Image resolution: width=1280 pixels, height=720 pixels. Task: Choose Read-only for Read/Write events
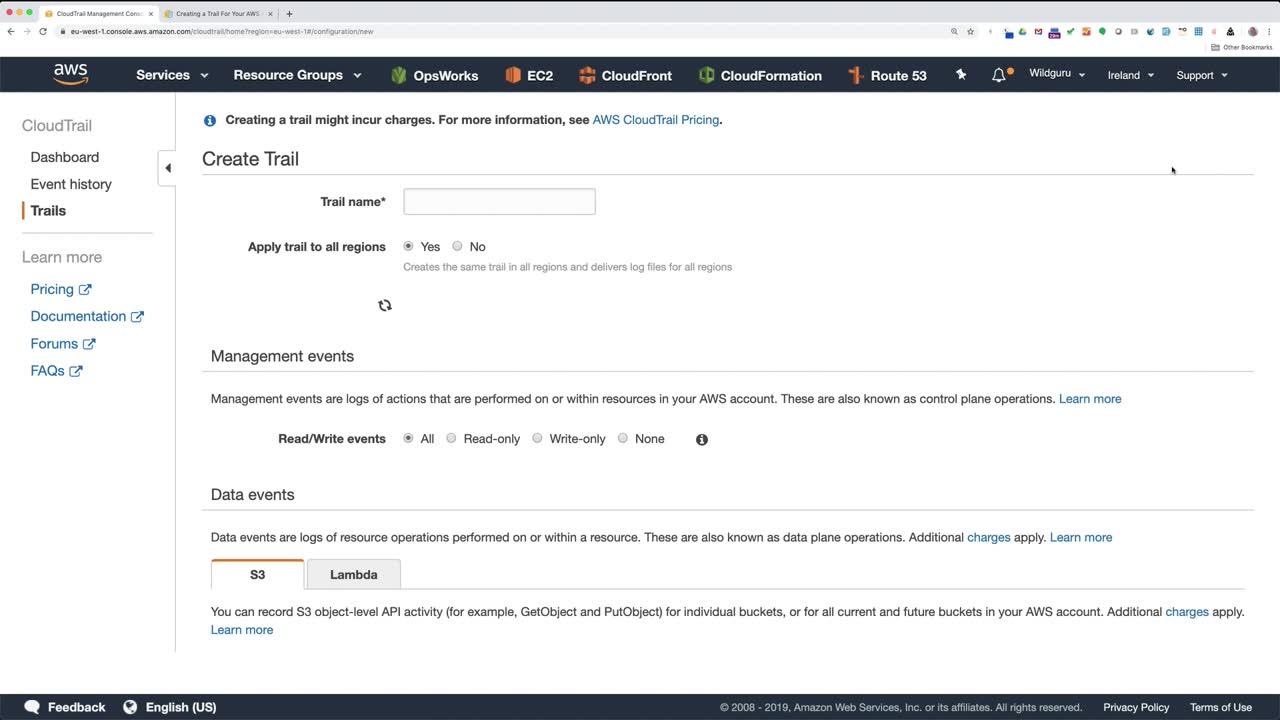point(452,438)
